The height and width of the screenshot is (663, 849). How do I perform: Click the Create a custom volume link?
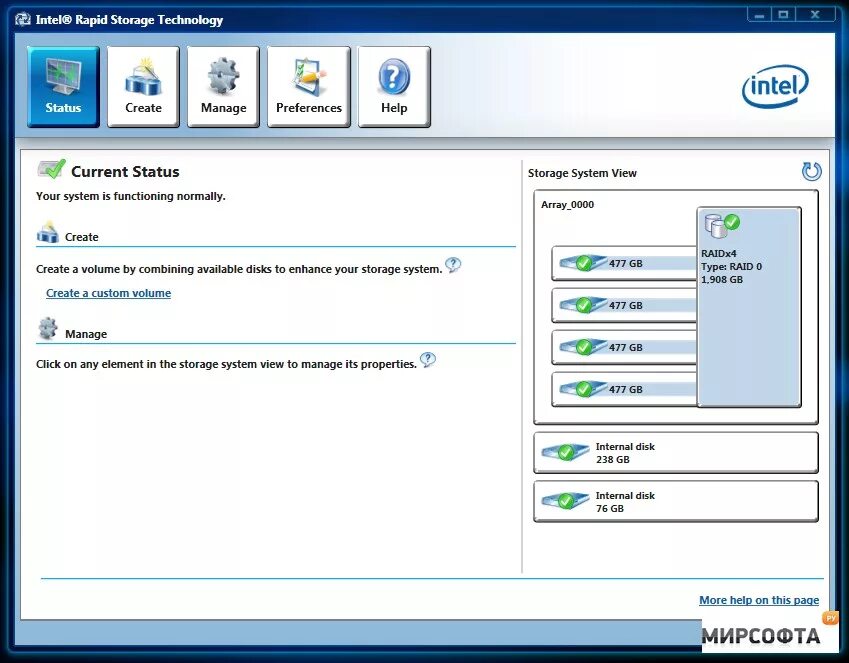point(108,293)
